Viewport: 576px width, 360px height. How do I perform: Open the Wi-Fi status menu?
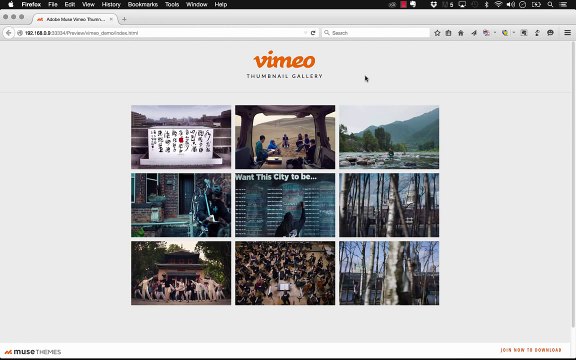click(x=498, y=4)
